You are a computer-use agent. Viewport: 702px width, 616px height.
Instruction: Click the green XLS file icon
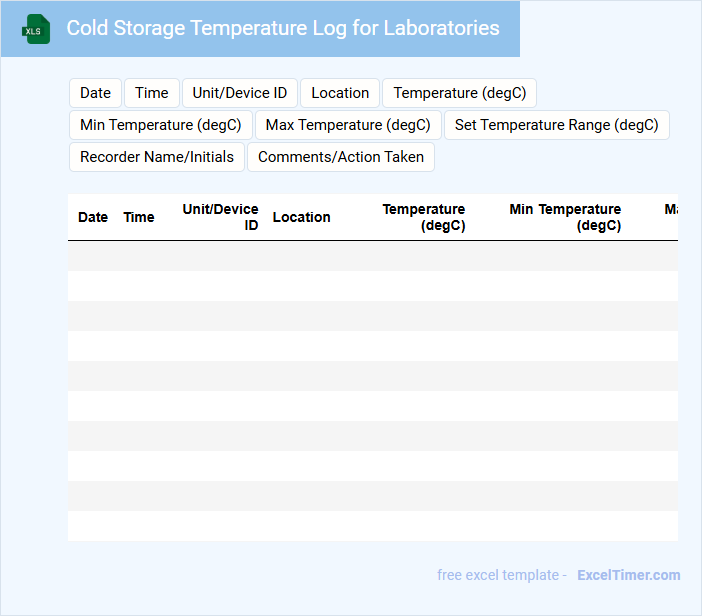36,29
